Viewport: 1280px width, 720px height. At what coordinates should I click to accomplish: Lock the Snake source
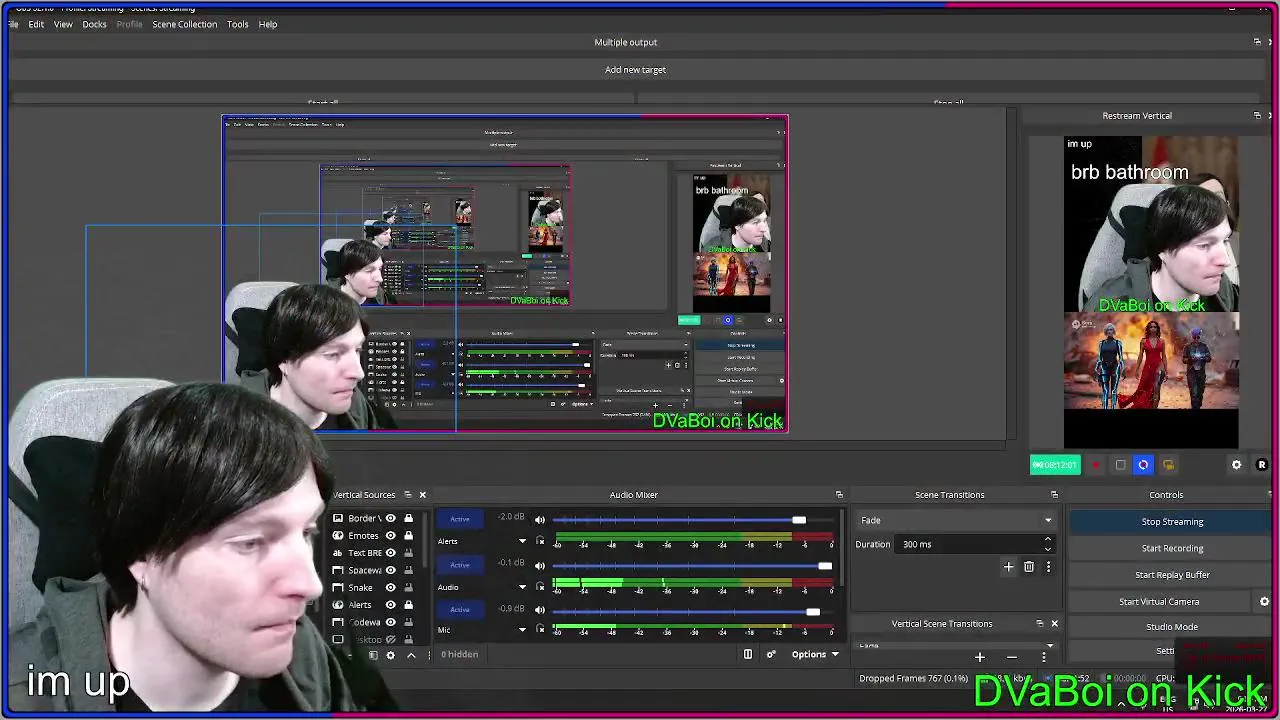pyautogui.click(x=408, y=587)
